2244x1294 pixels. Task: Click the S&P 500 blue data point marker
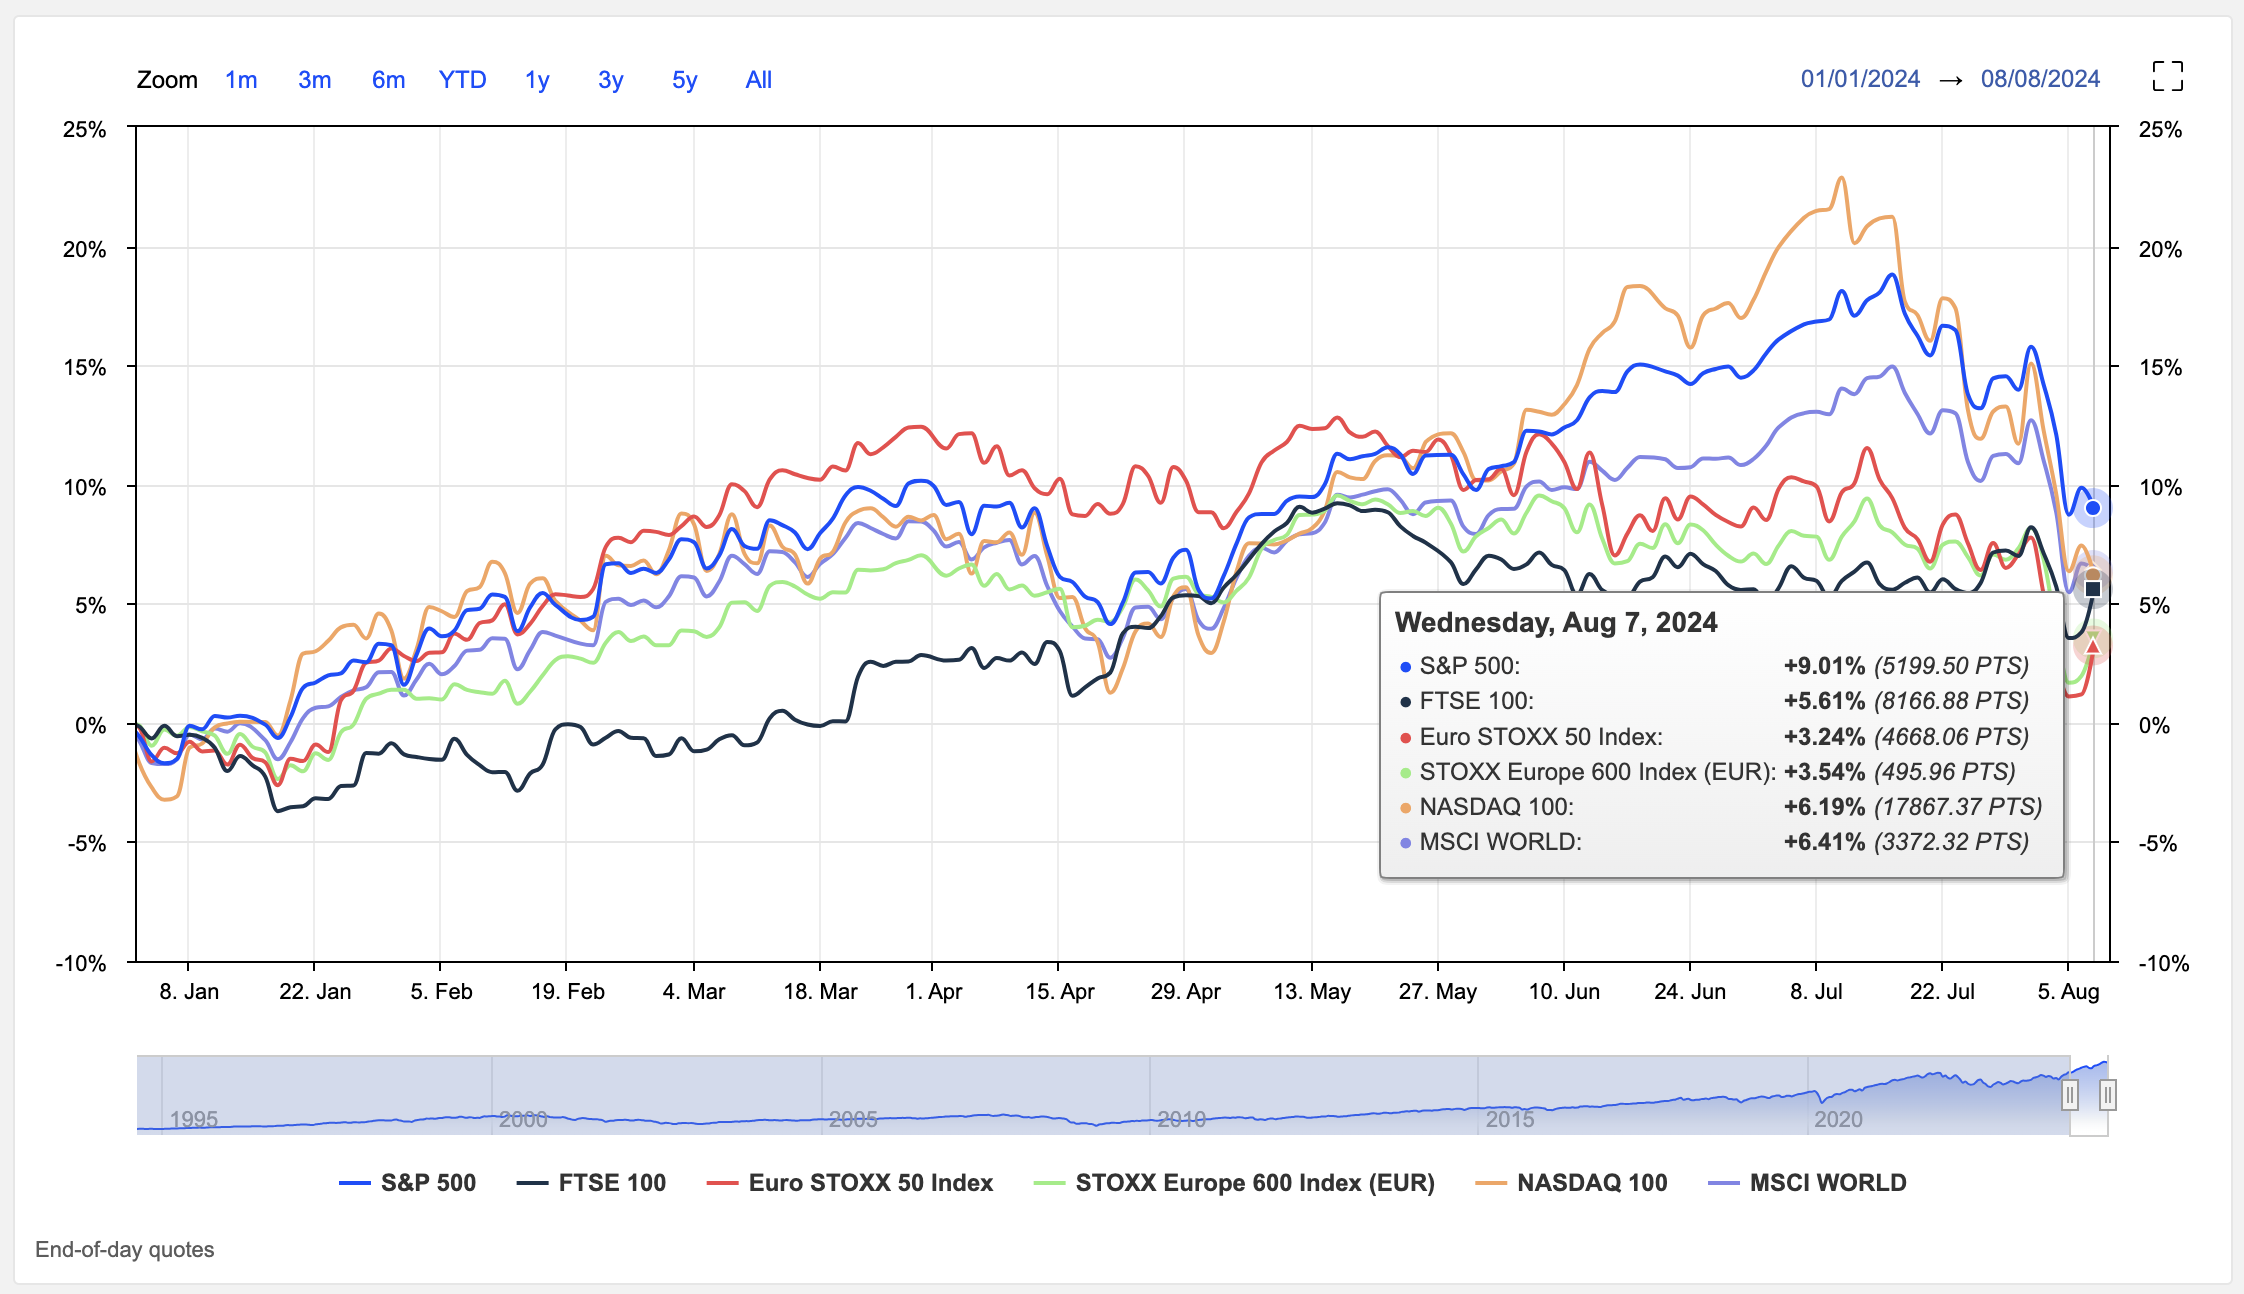(x=2092, y=508)
